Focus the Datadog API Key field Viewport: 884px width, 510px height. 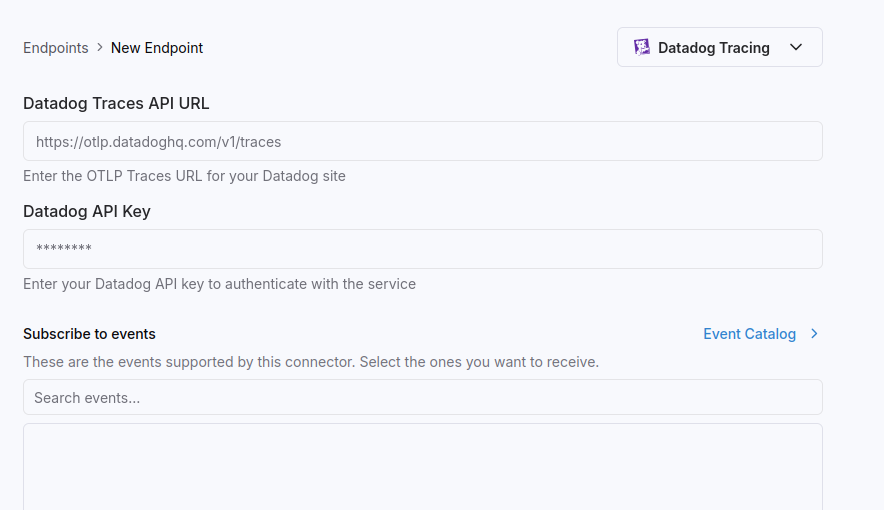tap(423, 249)
